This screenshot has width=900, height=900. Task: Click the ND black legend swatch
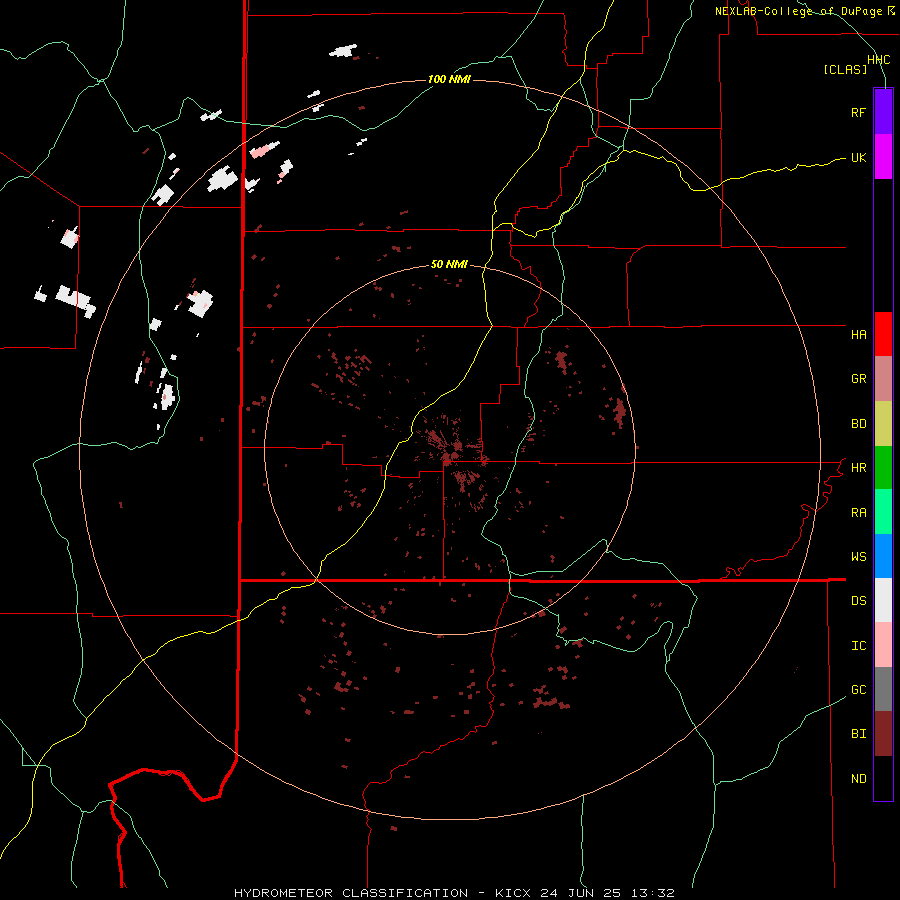(x=883, y=778)
